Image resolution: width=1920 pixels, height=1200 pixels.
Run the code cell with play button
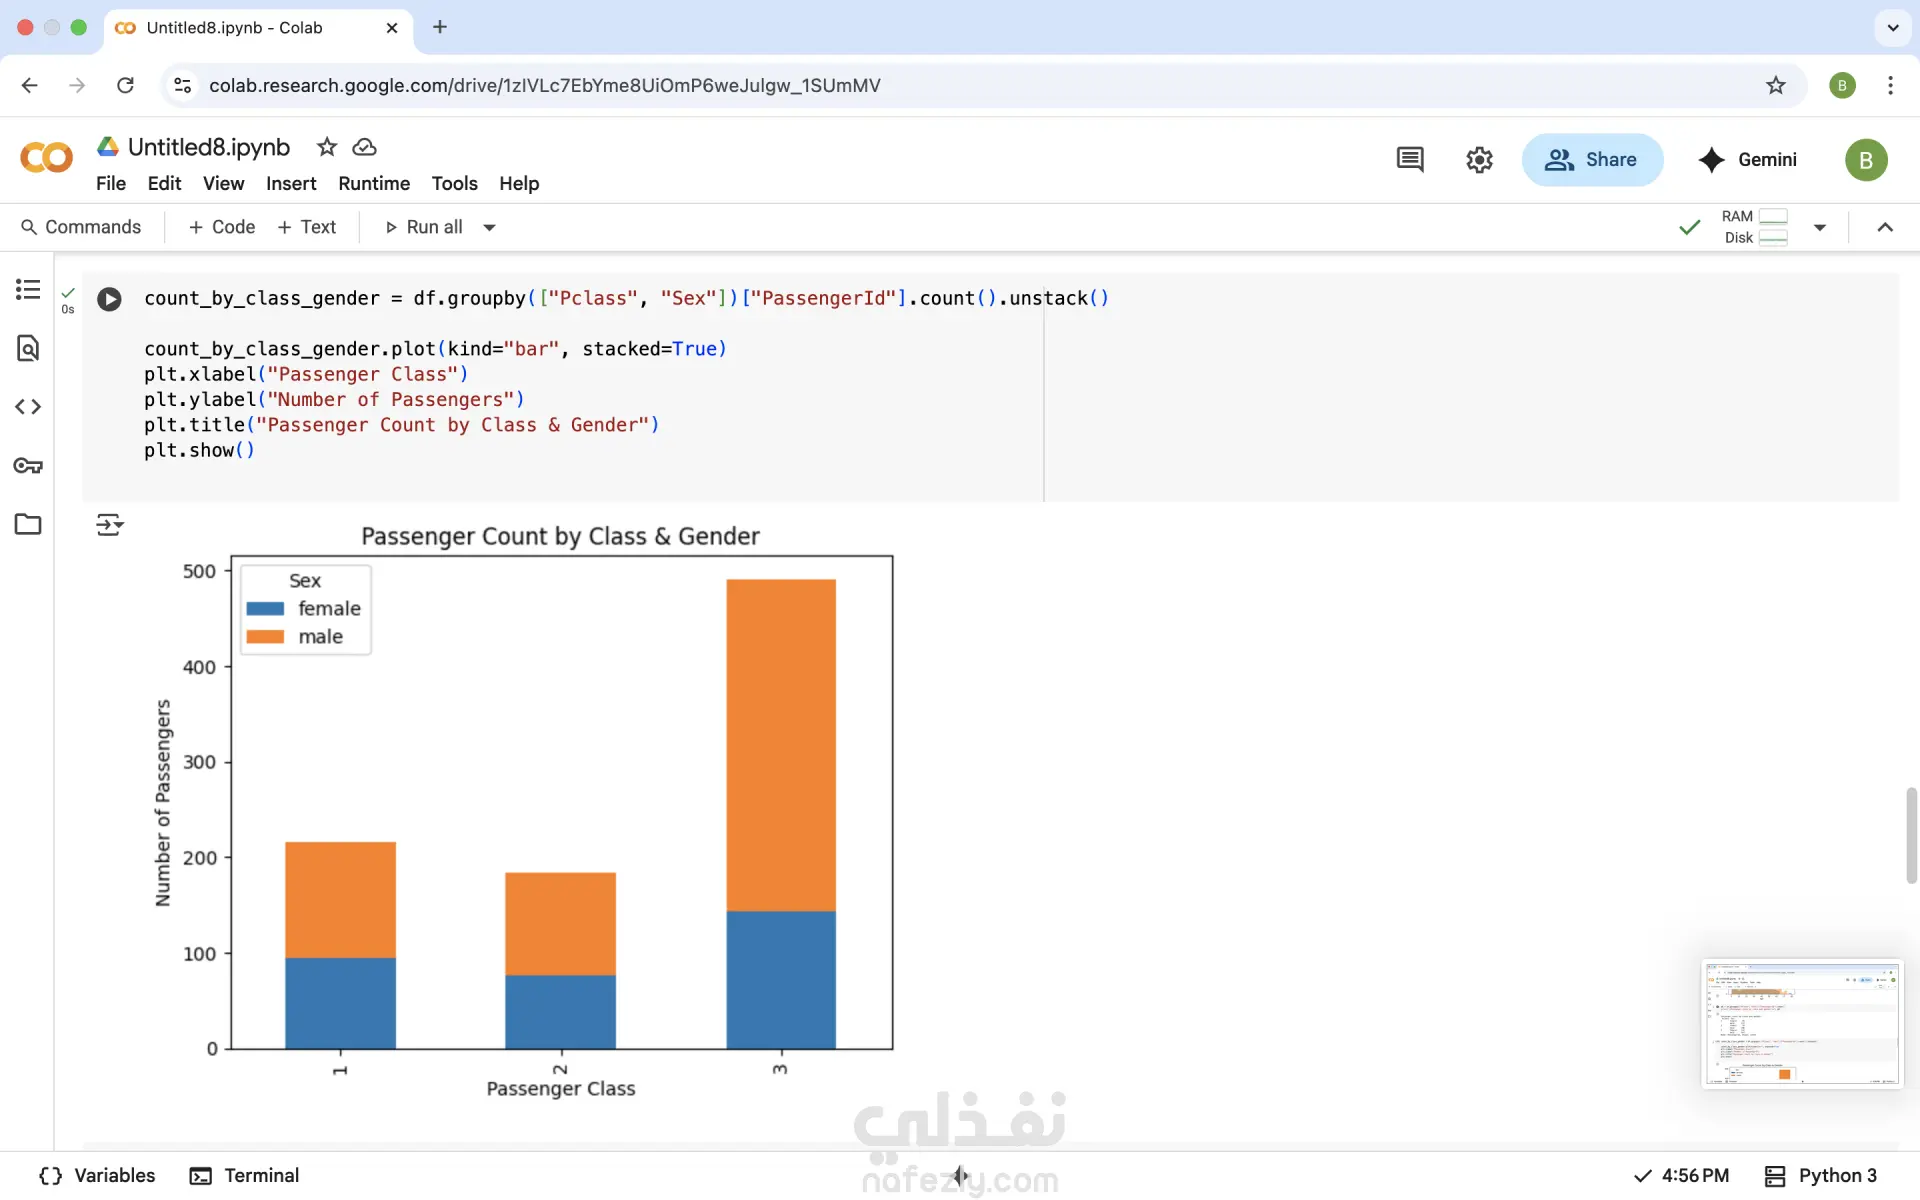click(109, 299)
